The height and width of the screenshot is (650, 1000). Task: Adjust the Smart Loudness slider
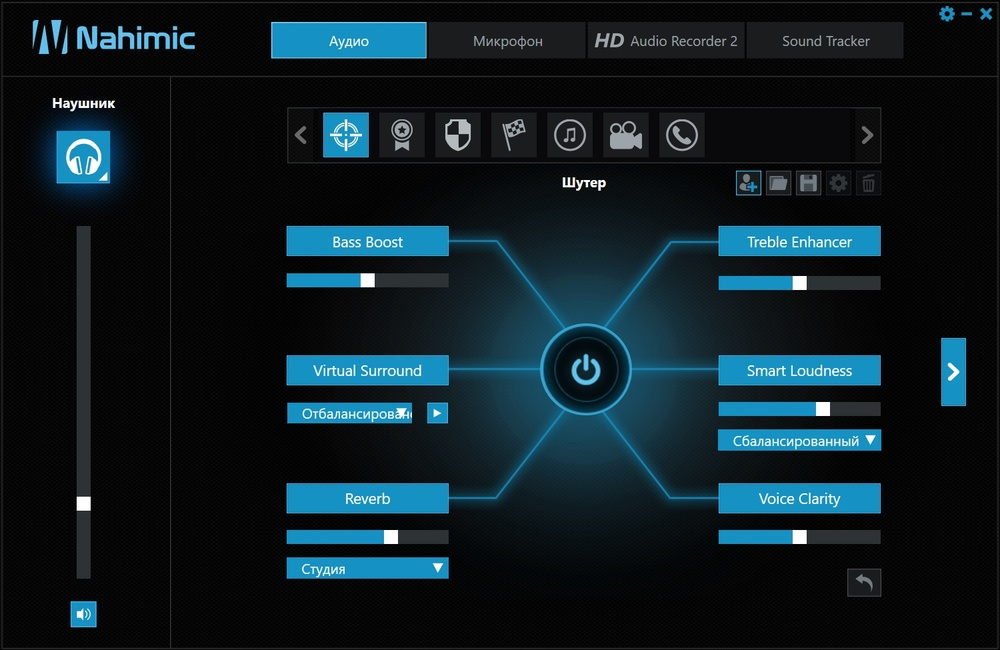tap(799, 409)
